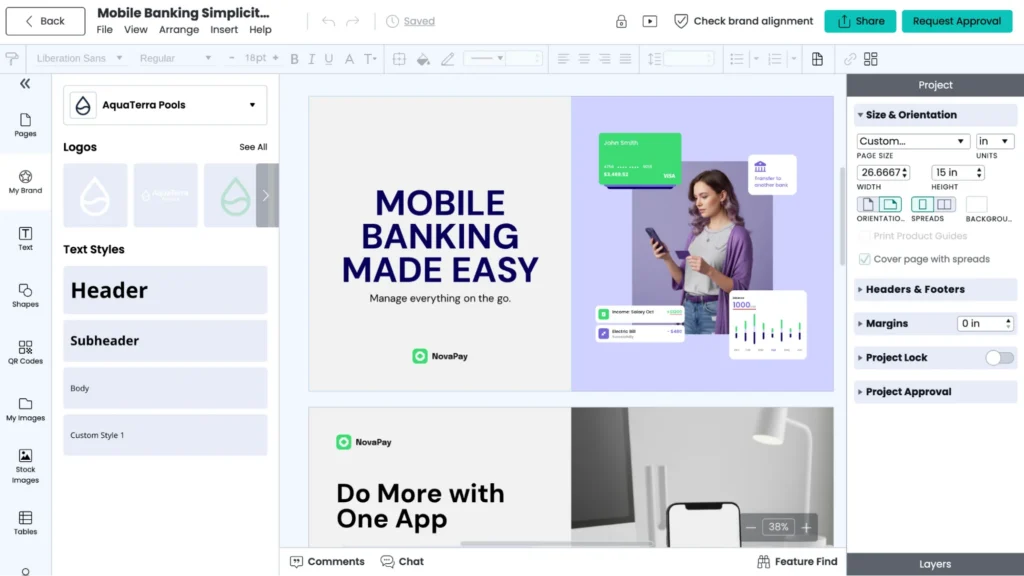The height and width of the screenshot is (576, 1024).
Task: Click the Share button
Action: [860, 21]
